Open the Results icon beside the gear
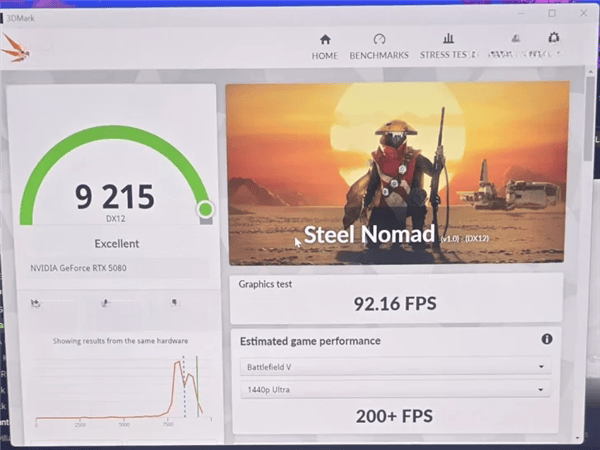 (516, 38)
